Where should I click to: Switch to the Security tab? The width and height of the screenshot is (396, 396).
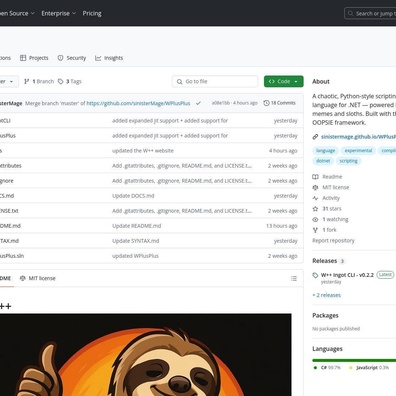click(72, 58)
